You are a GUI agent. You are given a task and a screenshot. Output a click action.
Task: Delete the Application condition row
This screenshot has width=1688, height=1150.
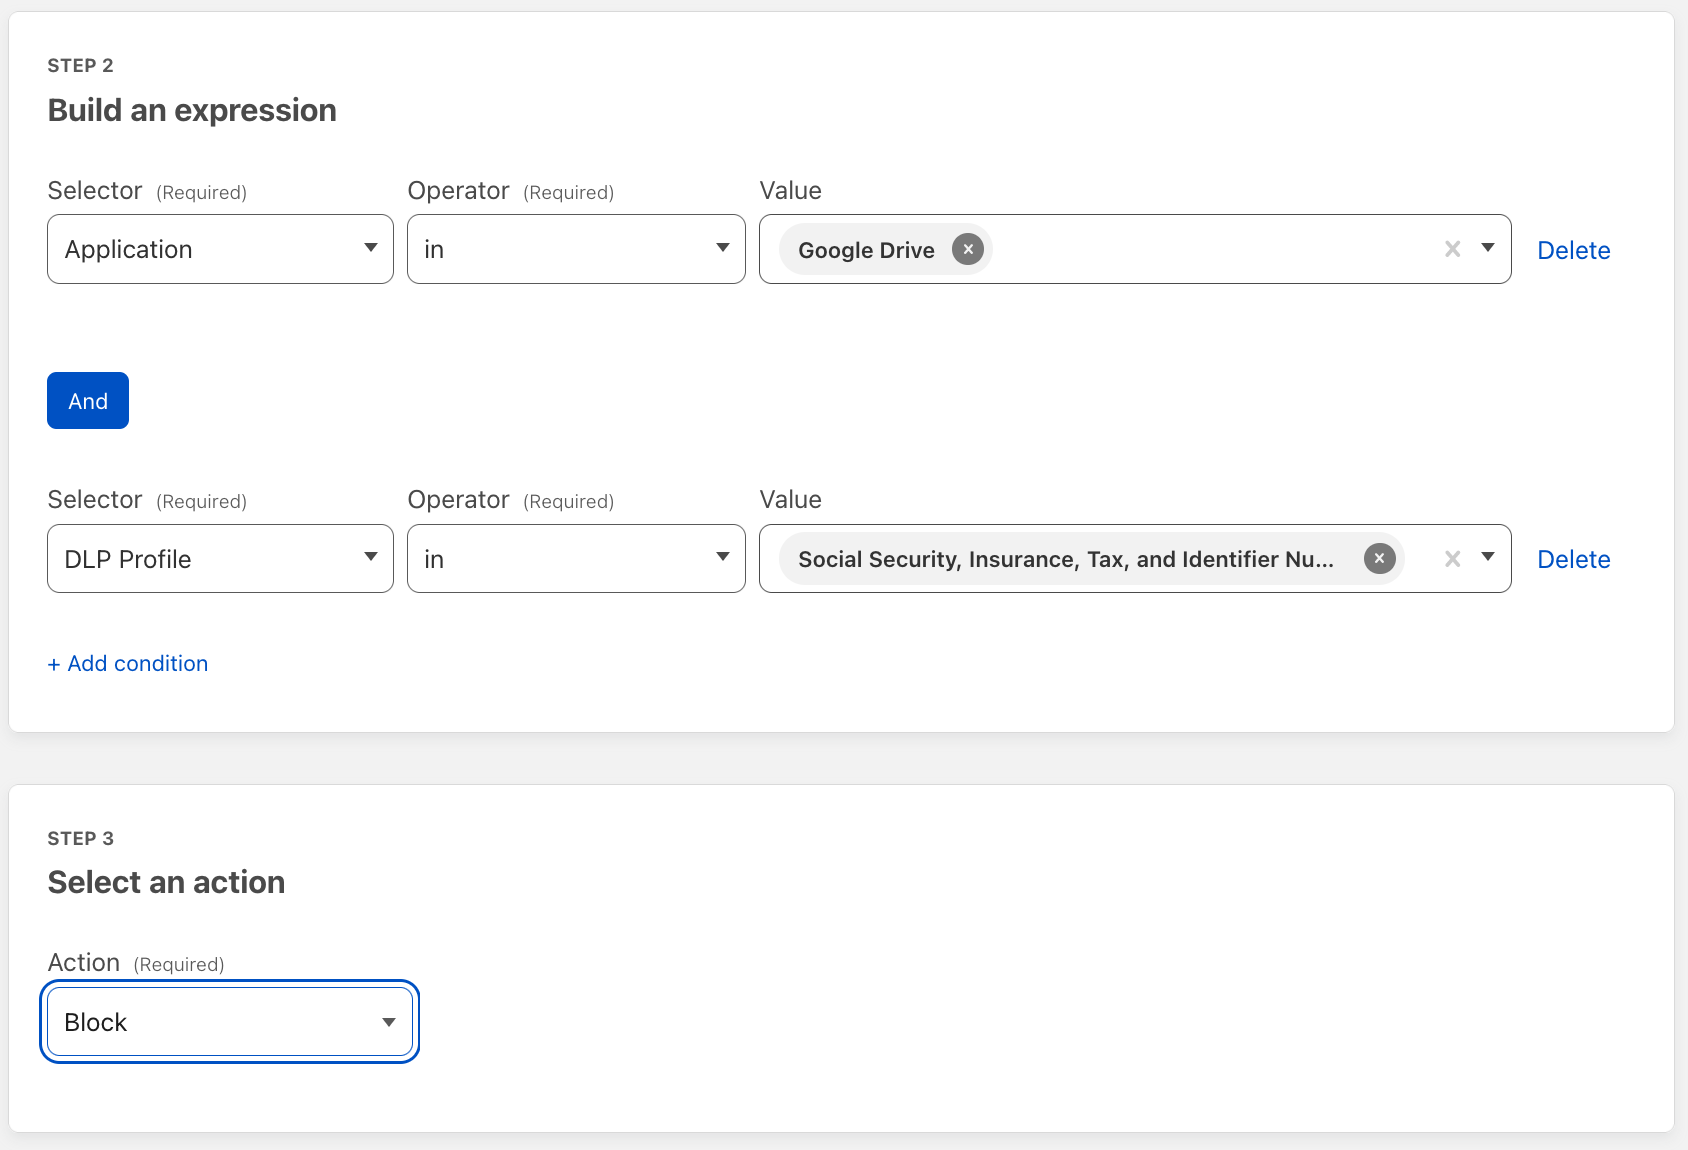1573,250
